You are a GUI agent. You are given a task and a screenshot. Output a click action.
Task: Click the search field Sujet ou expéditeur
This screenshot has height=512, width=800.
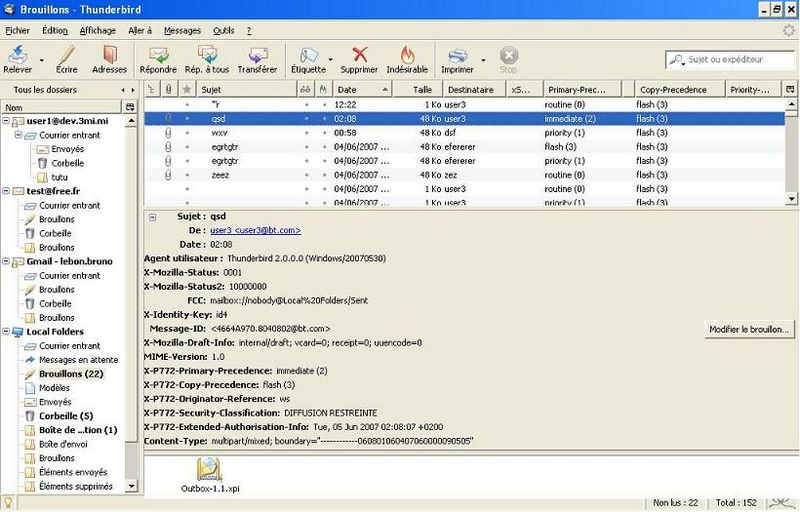735,60
